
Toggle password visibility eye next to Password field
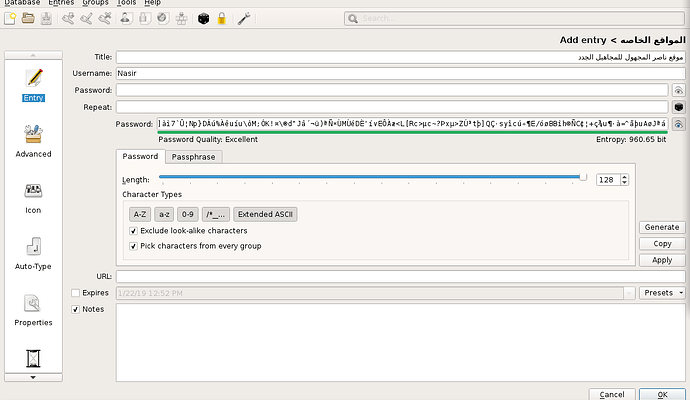pyautogui.click(x=678, y=90)
